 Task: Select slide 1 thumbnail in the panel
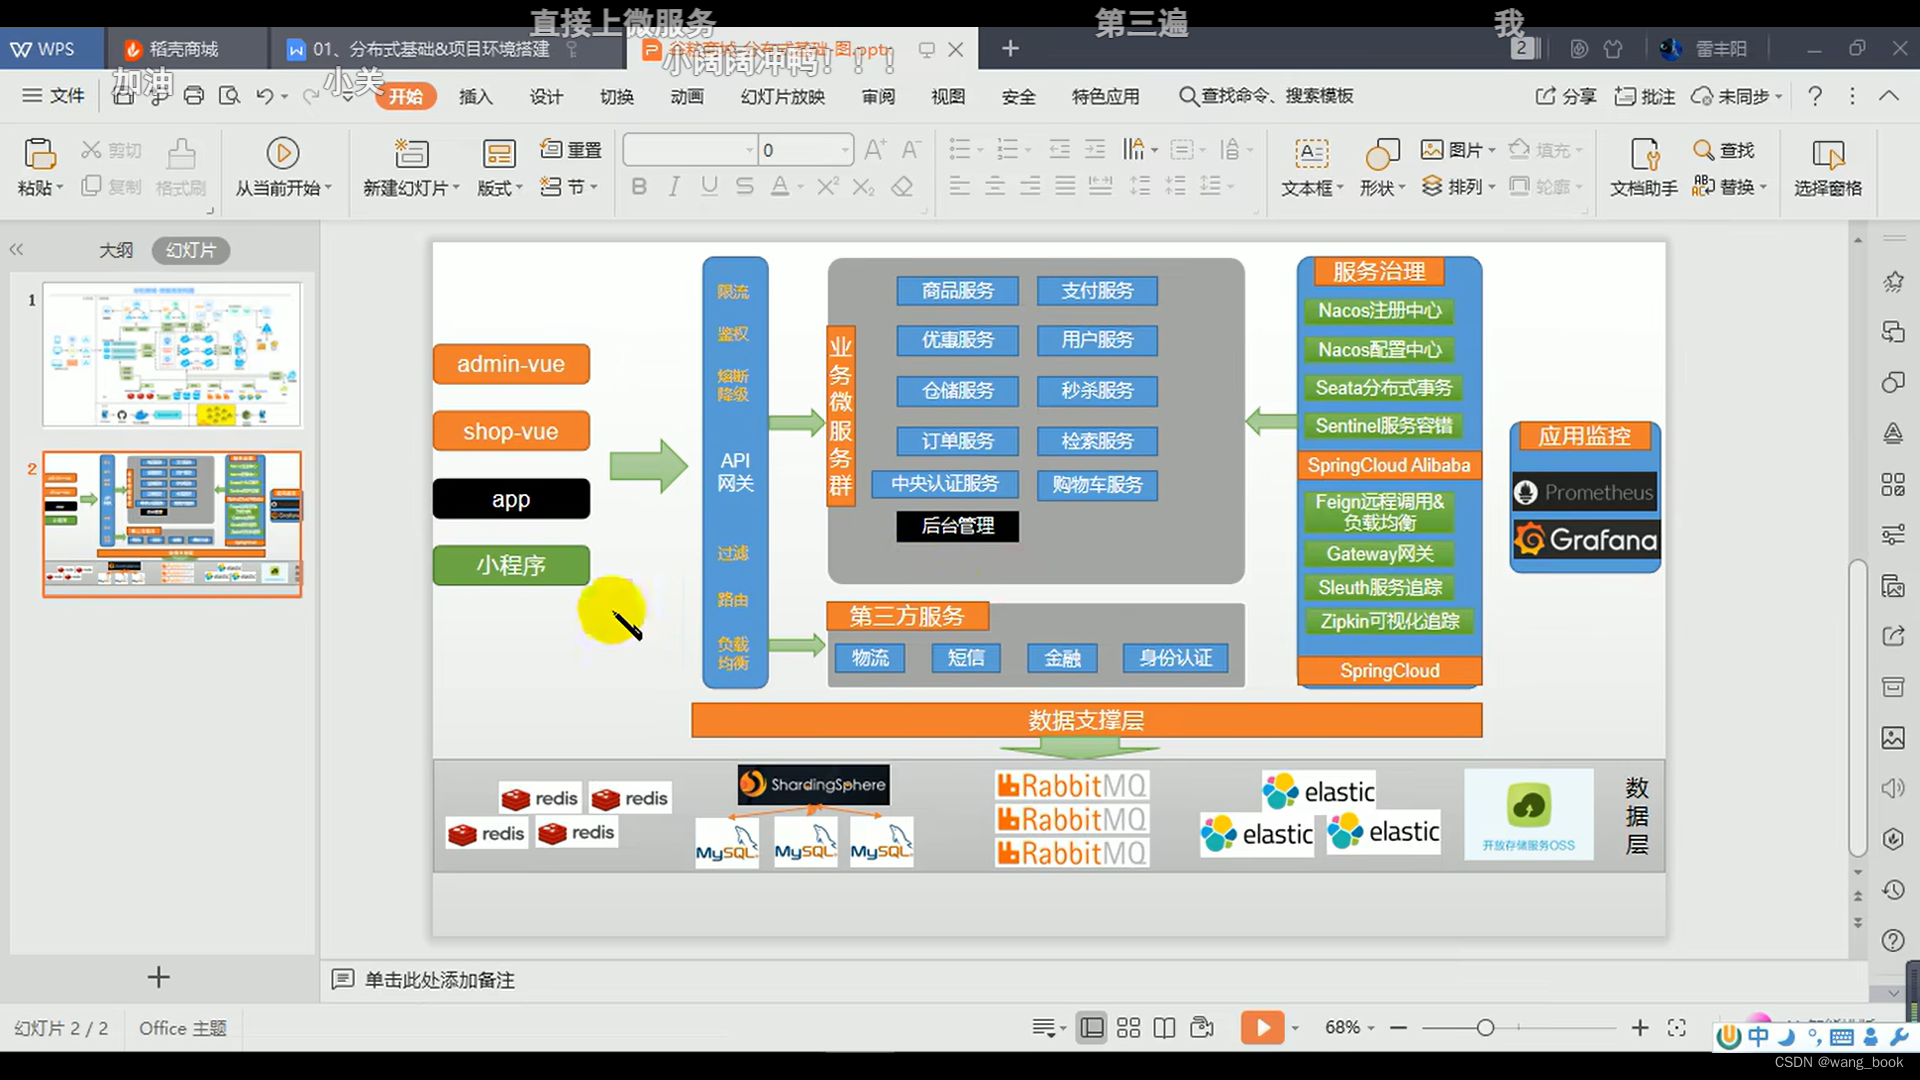pyautogui.click(x=170, y=354)
